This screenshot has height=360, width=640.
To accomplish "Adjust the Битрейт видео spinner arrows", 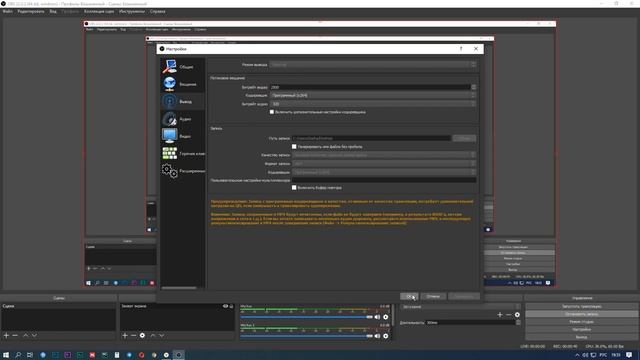I will (x=473, y=87).
